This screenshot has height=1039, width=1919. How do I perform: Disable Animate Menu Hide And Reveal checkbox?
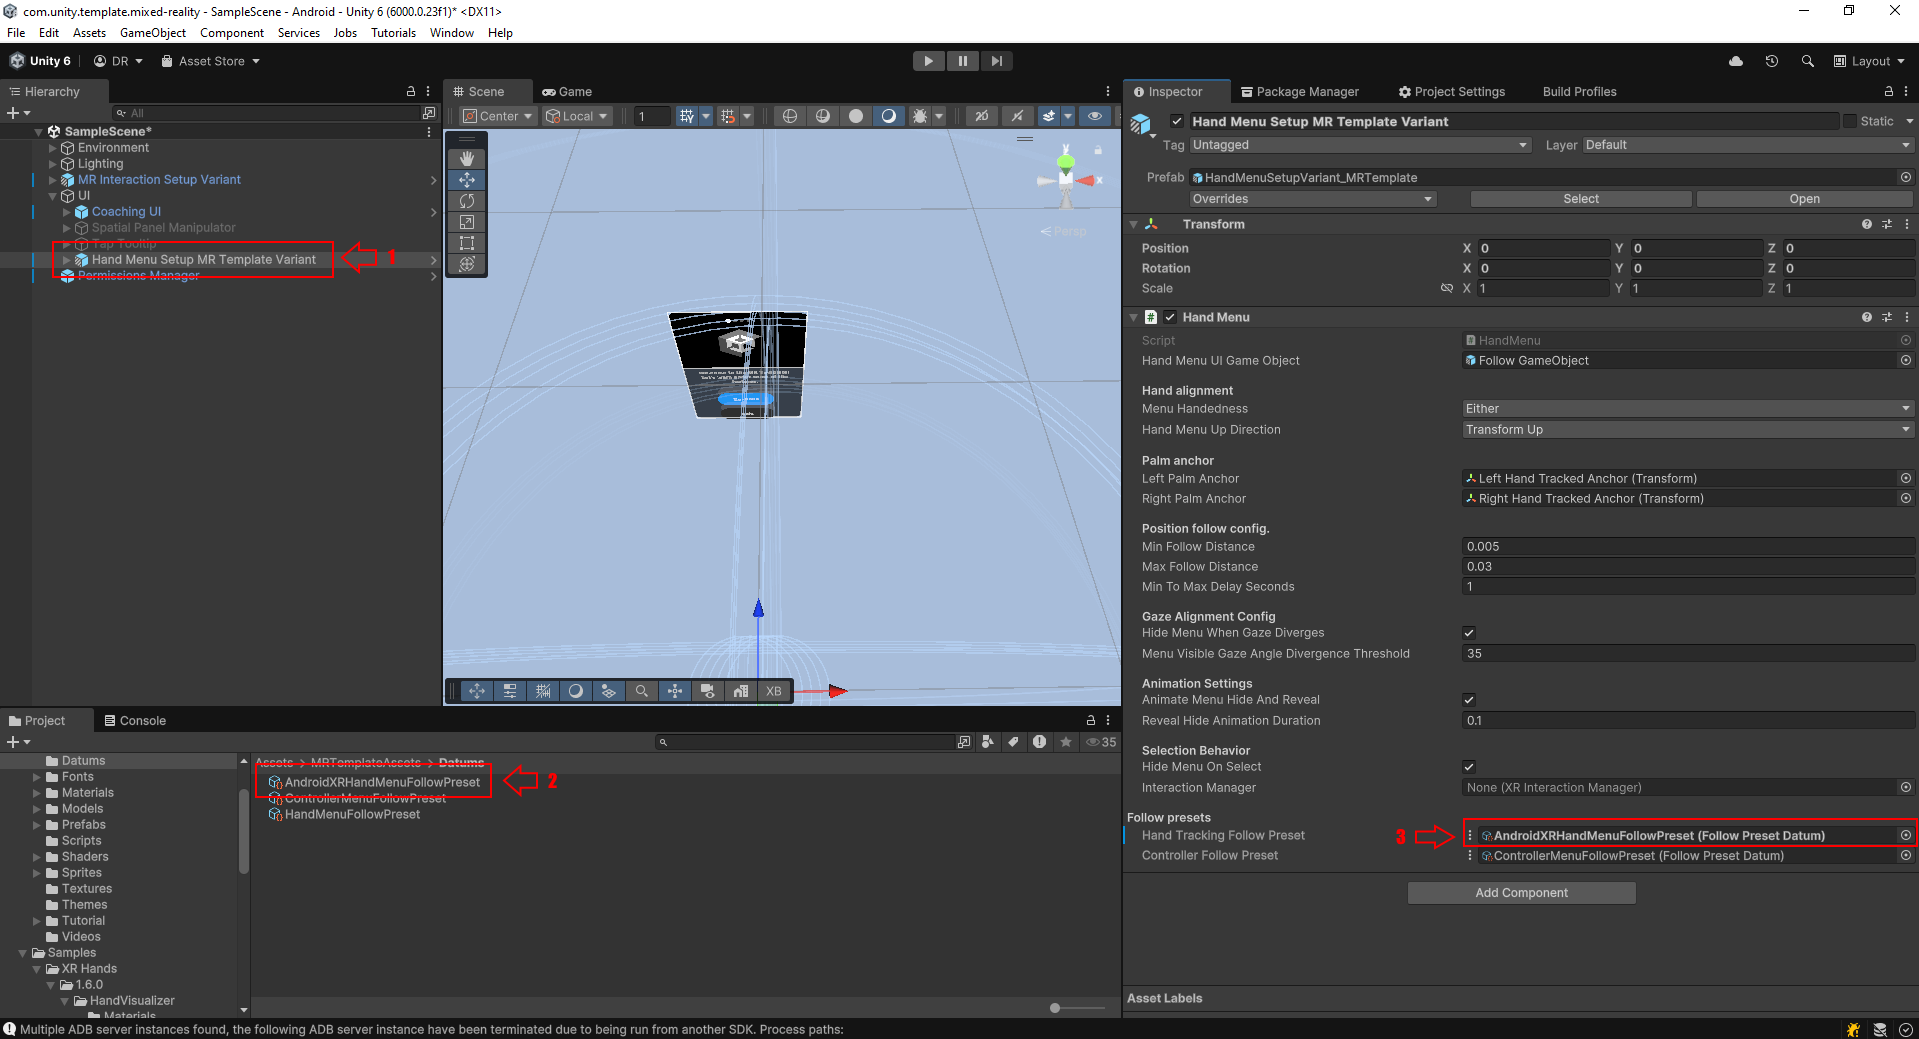point(1469,700)
